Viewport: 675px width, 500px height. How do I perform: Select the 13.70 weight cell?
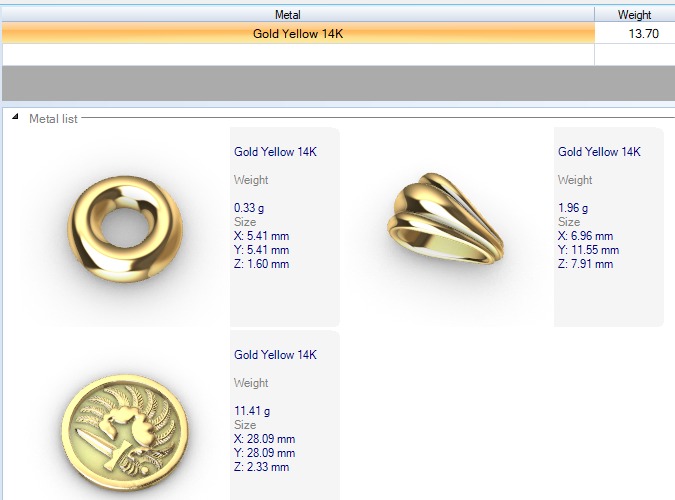click(x=635, y=34)
